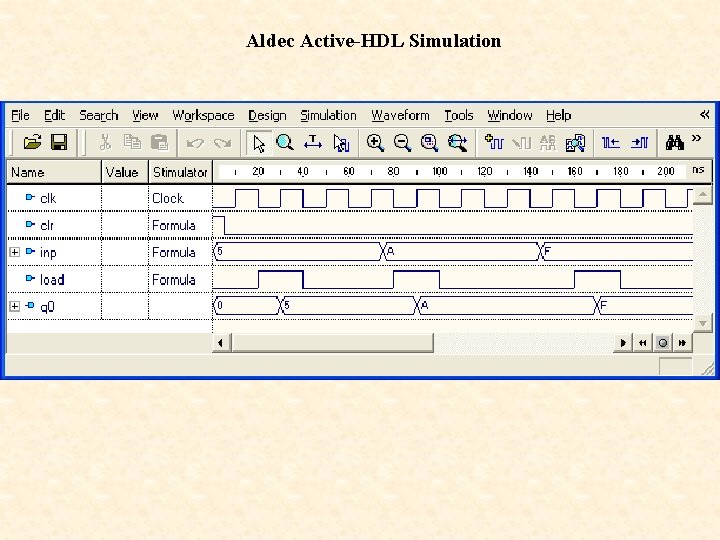
Task: Click the Undo arrow icon
Action: coord(195,143)
